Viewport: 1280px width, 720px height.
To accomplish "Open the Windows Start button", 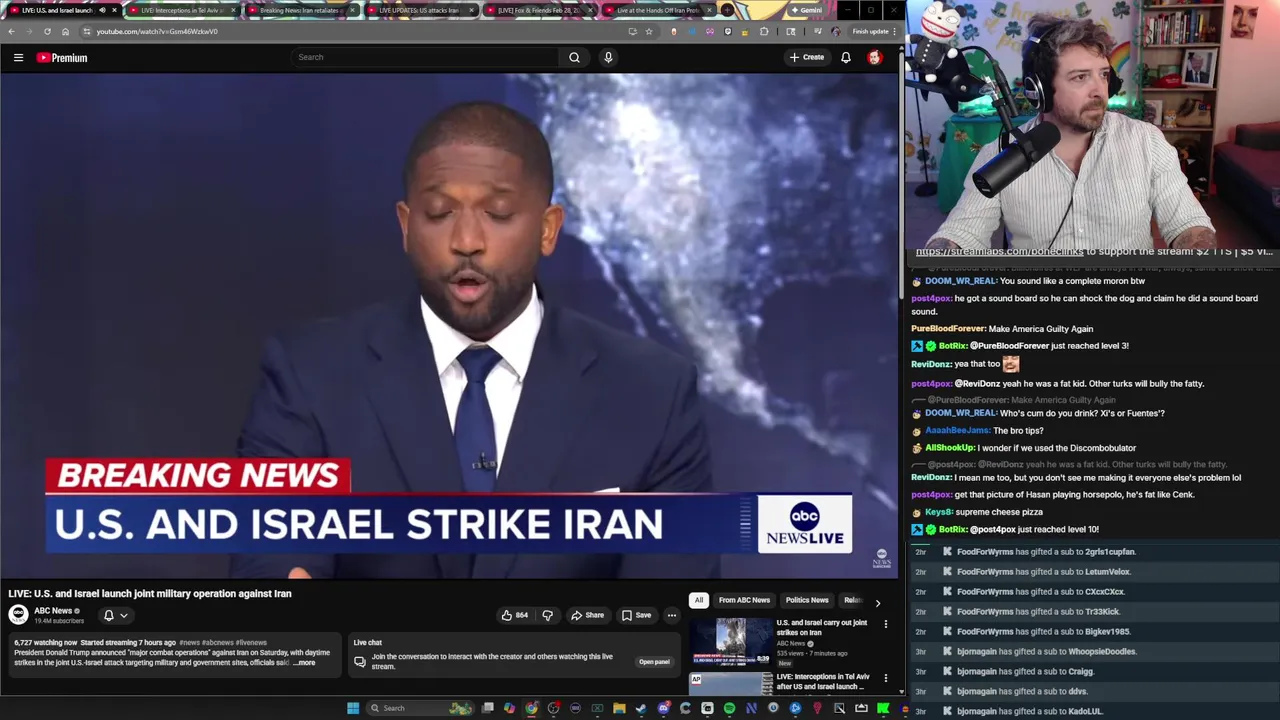I will point(353,708).
